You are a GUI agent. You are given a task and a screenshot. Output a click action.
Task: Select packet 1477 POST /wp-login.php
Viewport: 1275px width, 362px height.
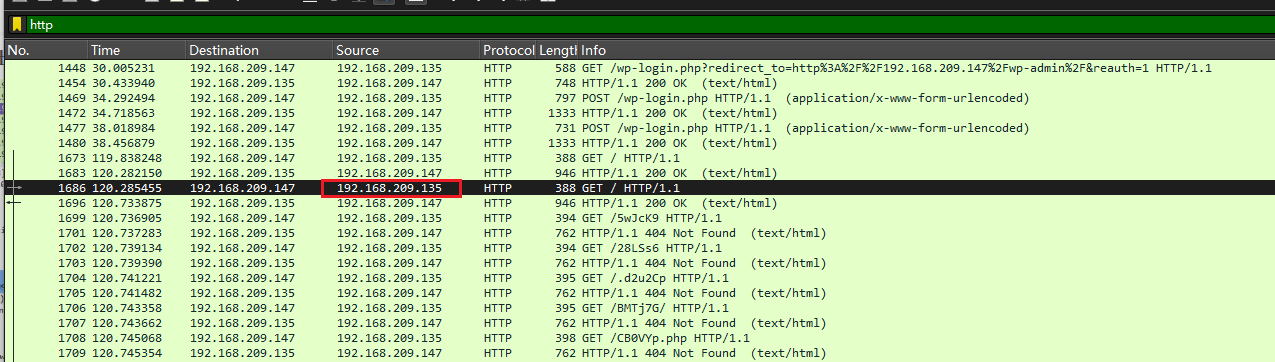[640, 128]
